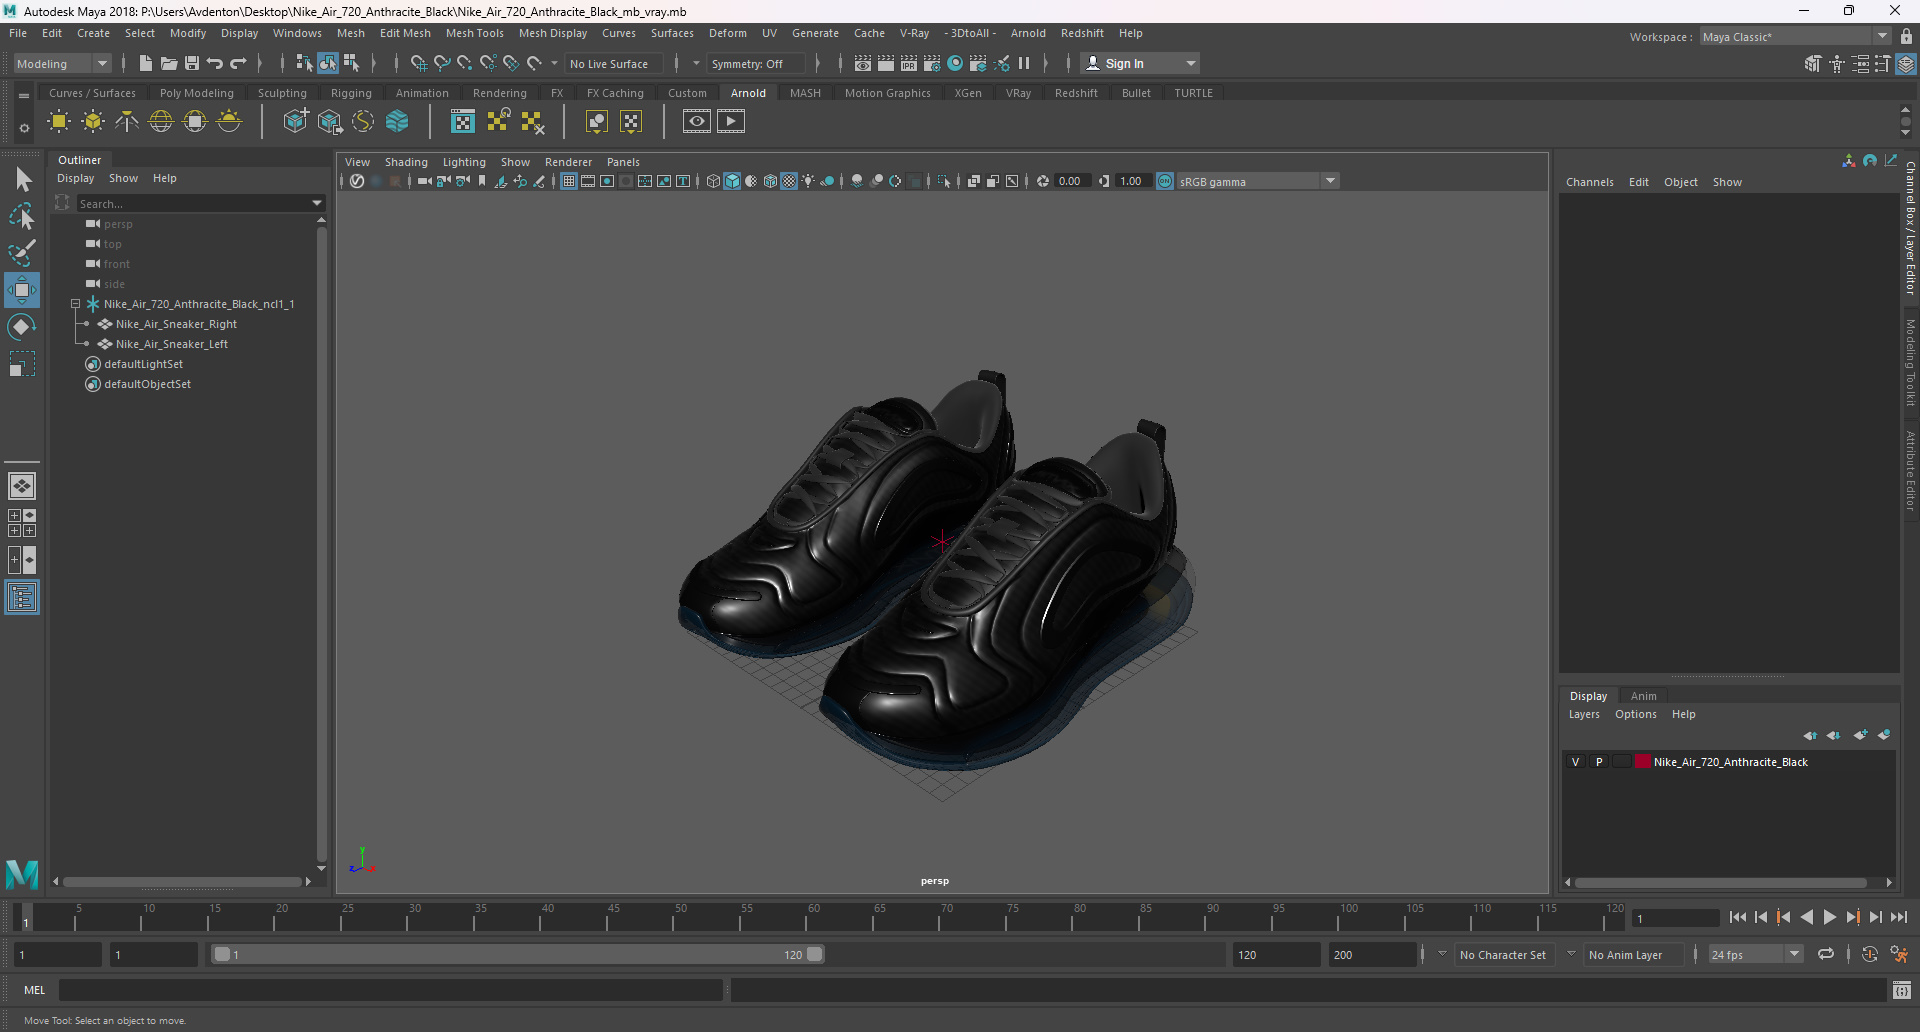The image size is (1920, 1032).
Task: Go to start of playback range
Action: coord(1738,917)
